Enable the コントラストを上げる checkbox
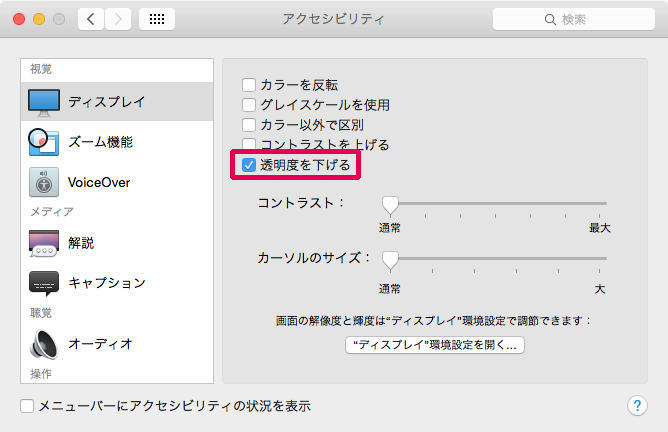 tap(249, 144)
